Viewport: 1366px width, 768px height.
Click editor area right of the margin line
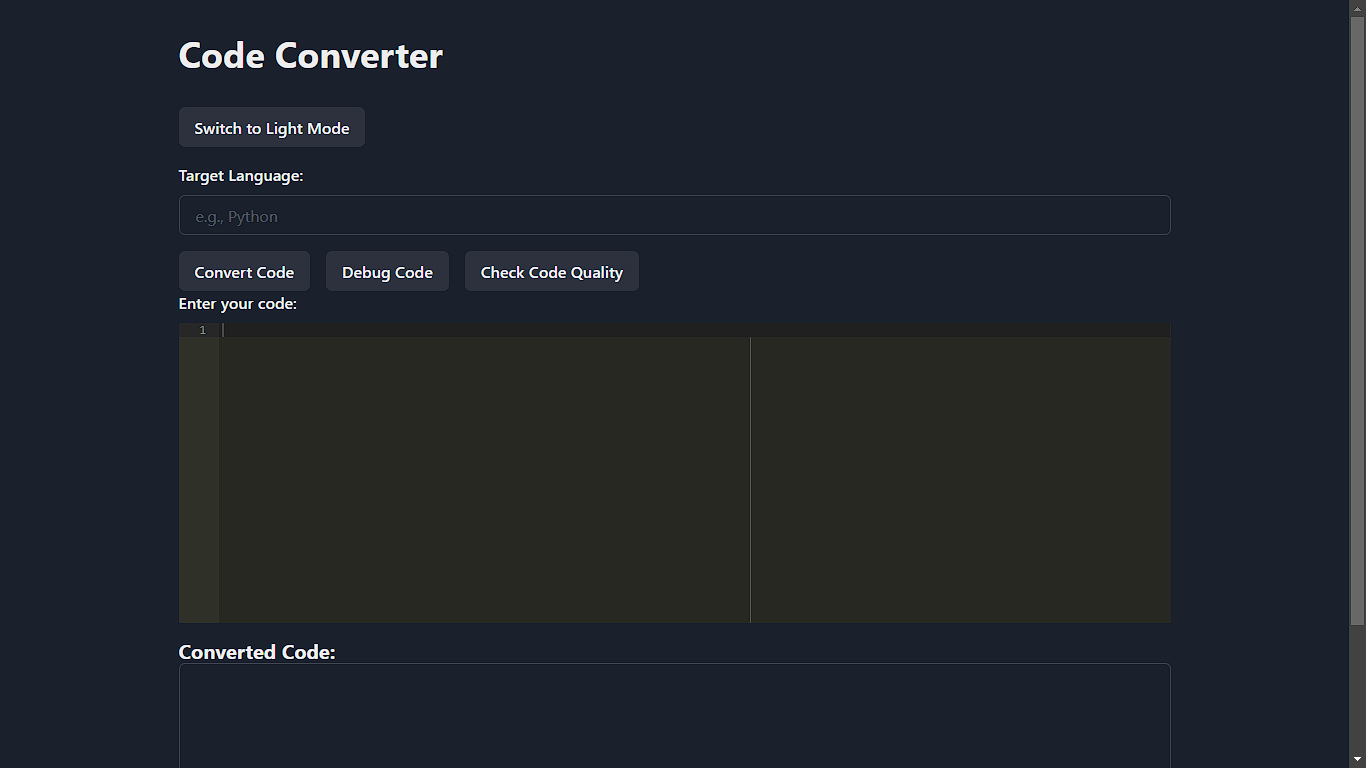(x=961, y=480)
